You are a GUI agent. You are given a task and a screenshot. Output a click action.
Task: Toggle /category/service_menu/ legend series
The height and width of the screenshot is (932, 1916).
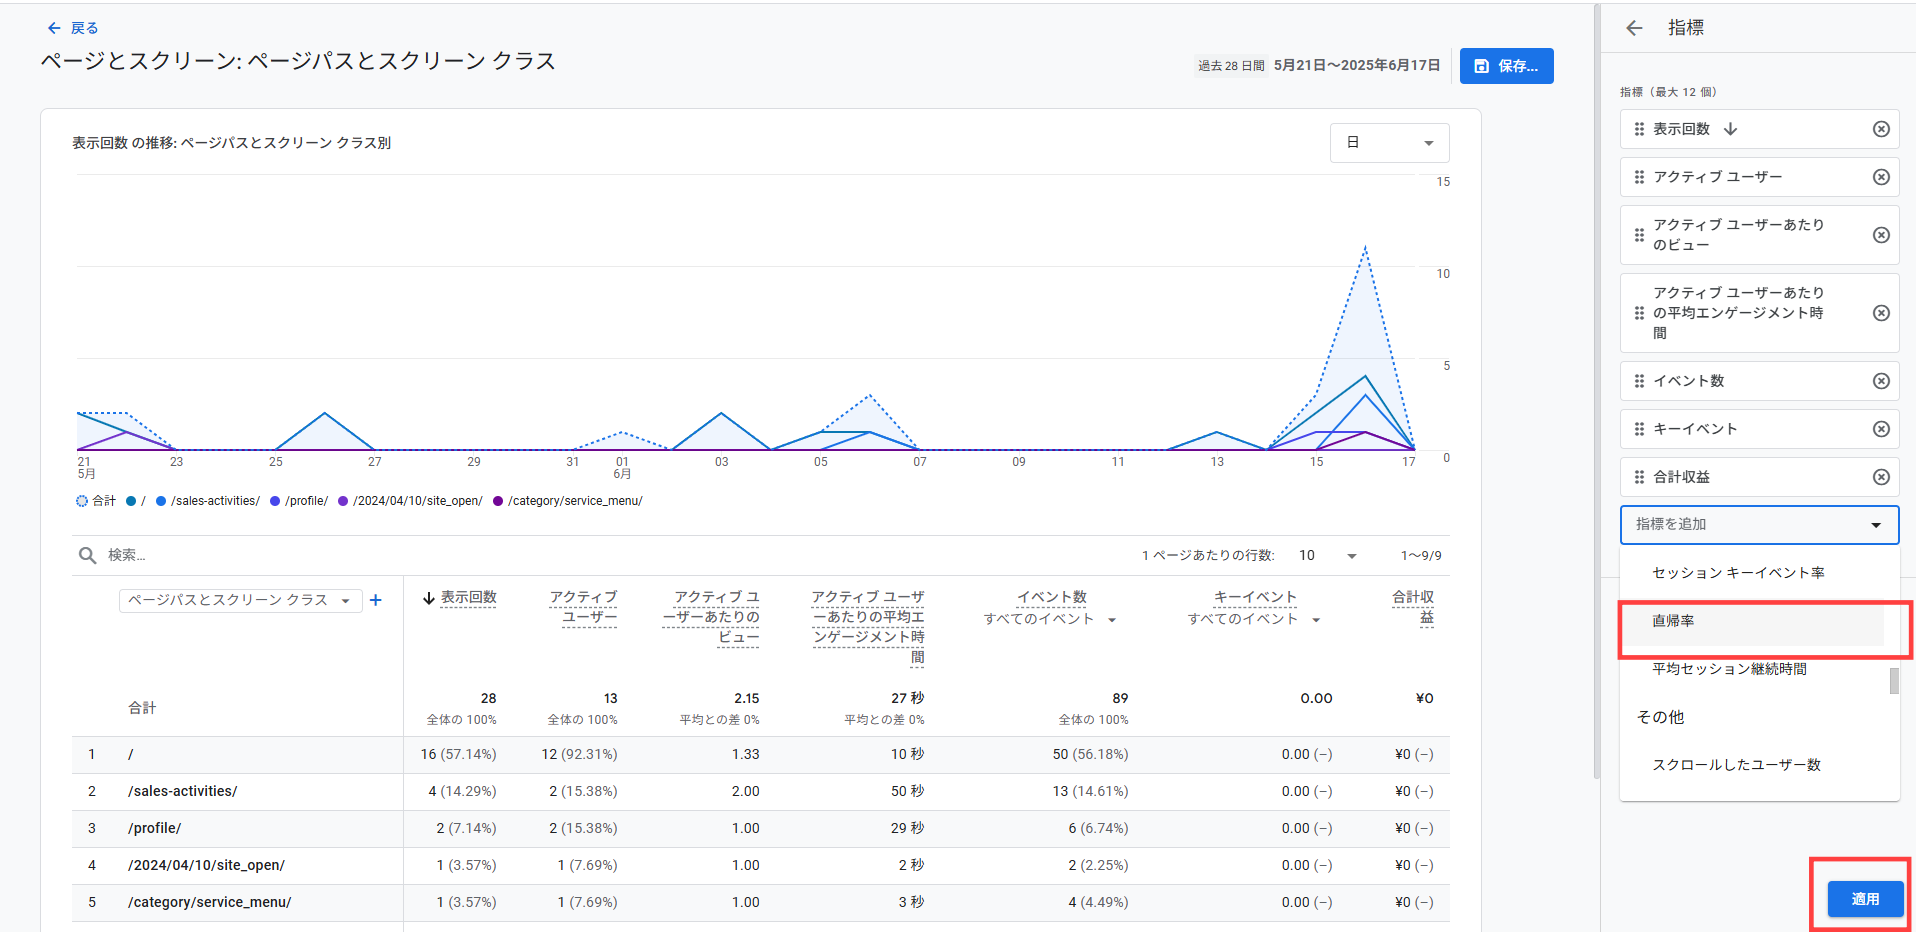click(x=568, y=501)
